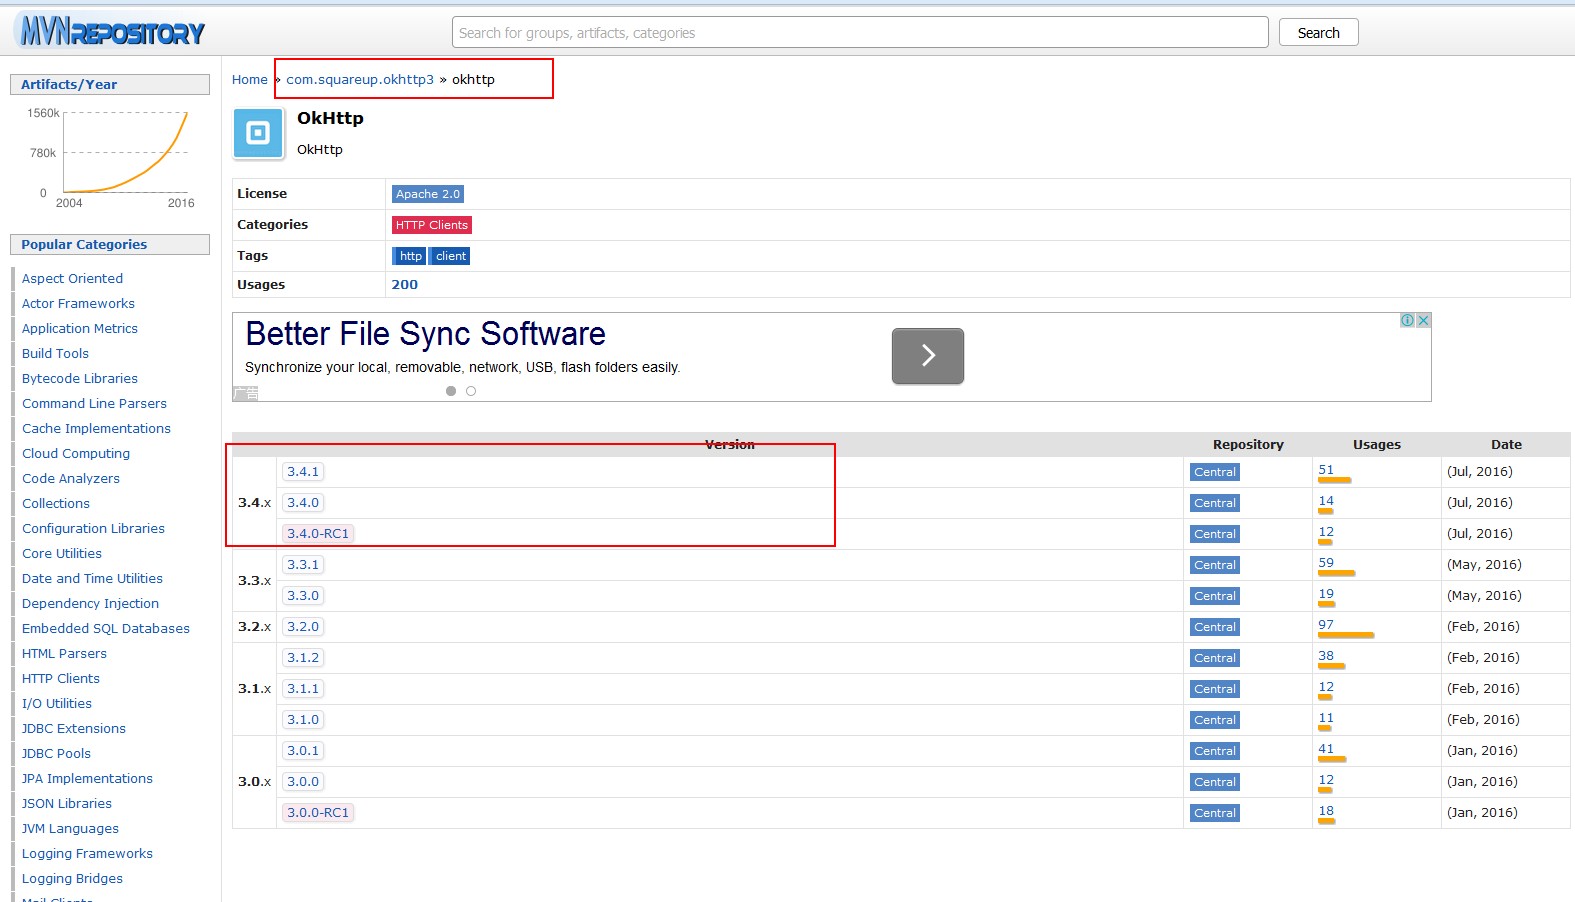Close the advertisement with X icon
The height and width of the screenshot is (902, 1575).
1423,320
